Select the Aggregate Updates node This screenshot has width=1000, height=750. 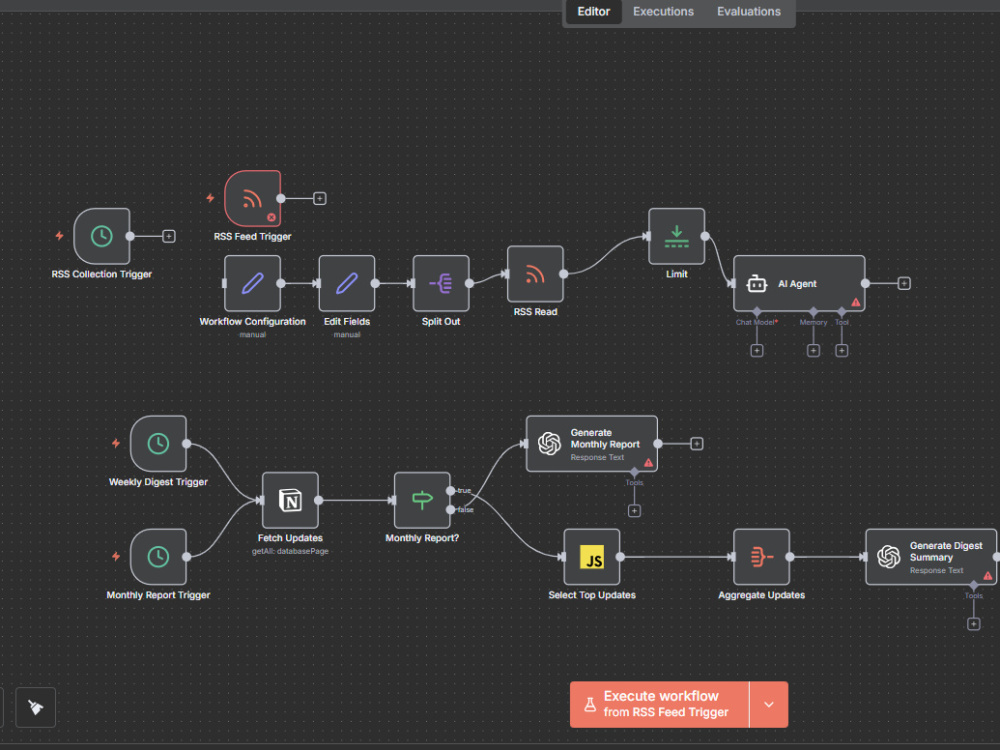pos(761,557)
